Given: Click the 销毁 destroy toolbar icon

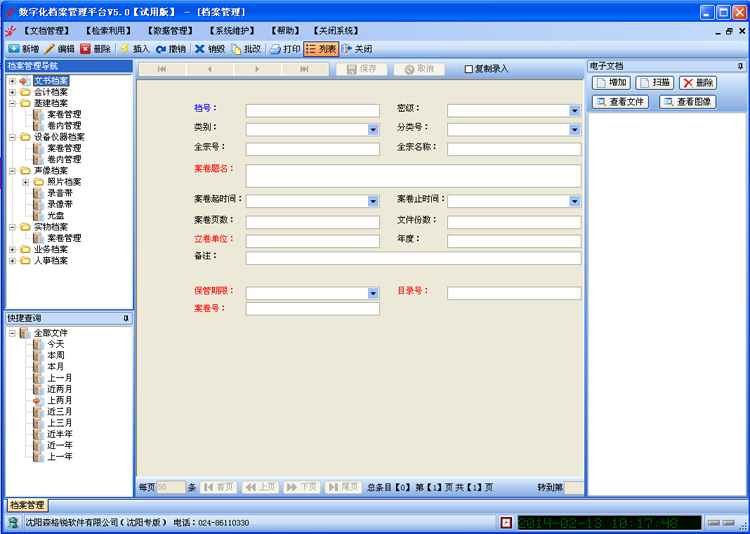Looking at the screenshot, I should (x=201, y=48).
